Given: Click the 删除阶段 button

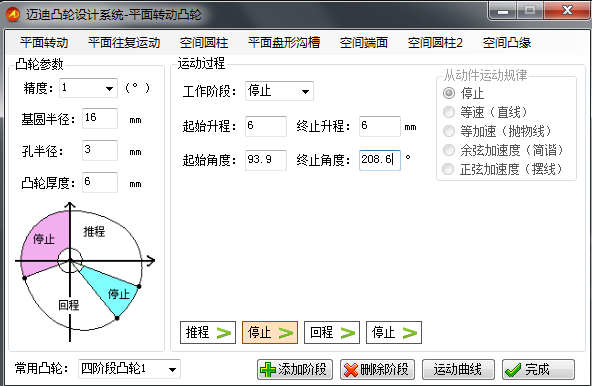Looking at the screenshot, I should pos(377,369).
